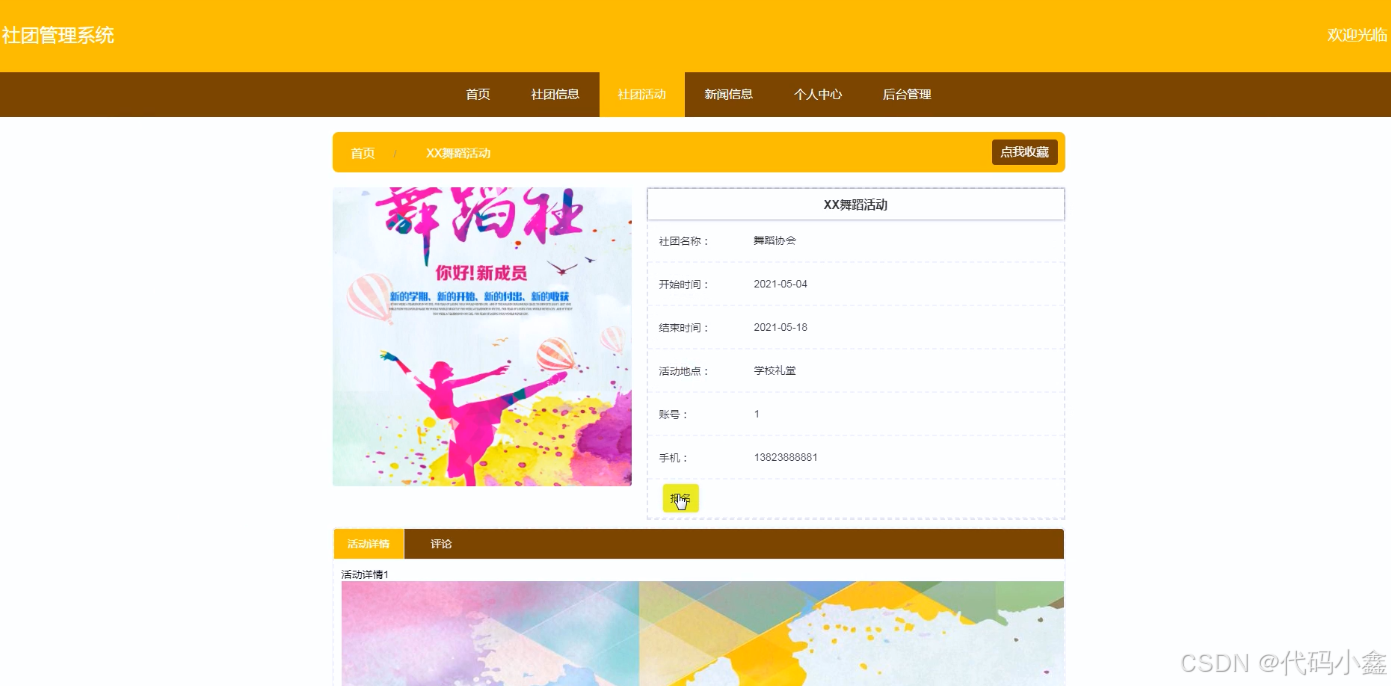The image size is (1391, 686).
Task: Click the XX舞蹈活动 title heading
Action: click(856, 204)
